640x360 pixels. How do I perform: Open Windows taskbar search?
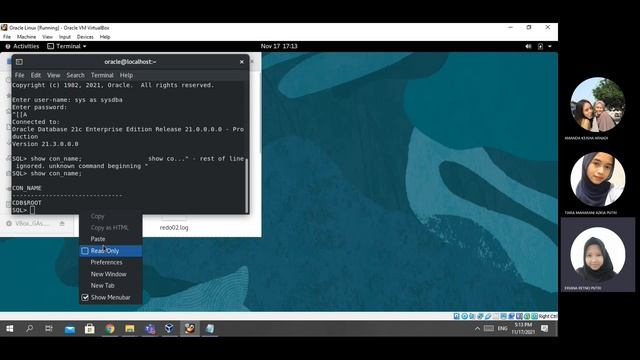pos(29,329)
